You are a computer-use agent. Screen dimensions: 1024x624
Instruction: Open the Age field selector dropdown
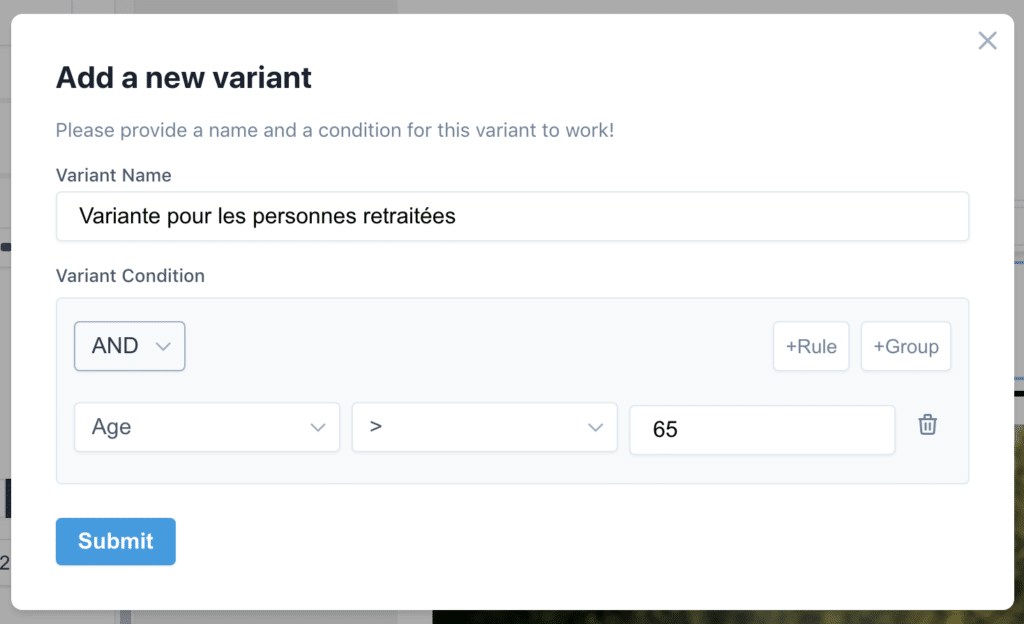tap(206, 427)
